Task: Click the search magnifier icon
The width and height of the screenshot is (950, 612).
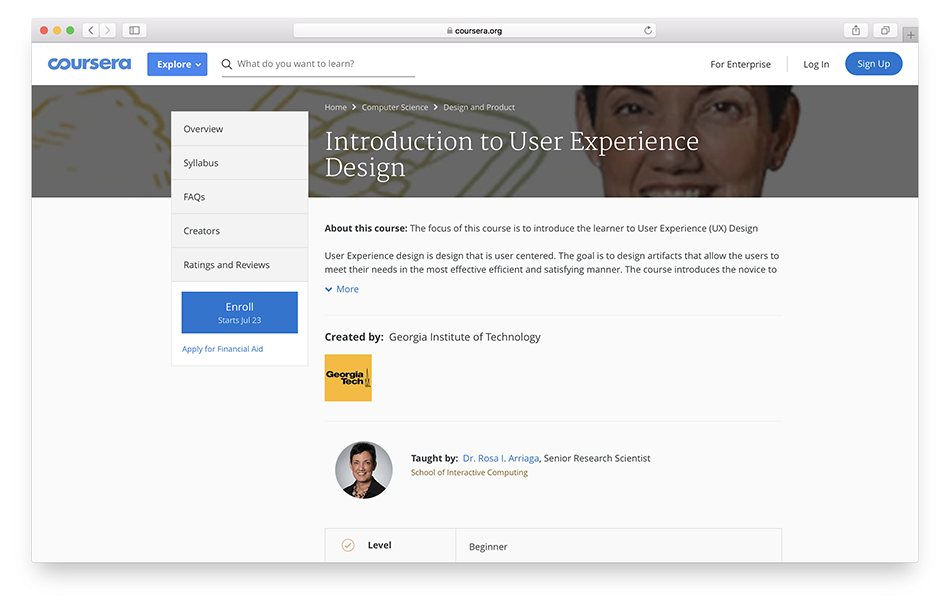Action: tap(227, 64)
